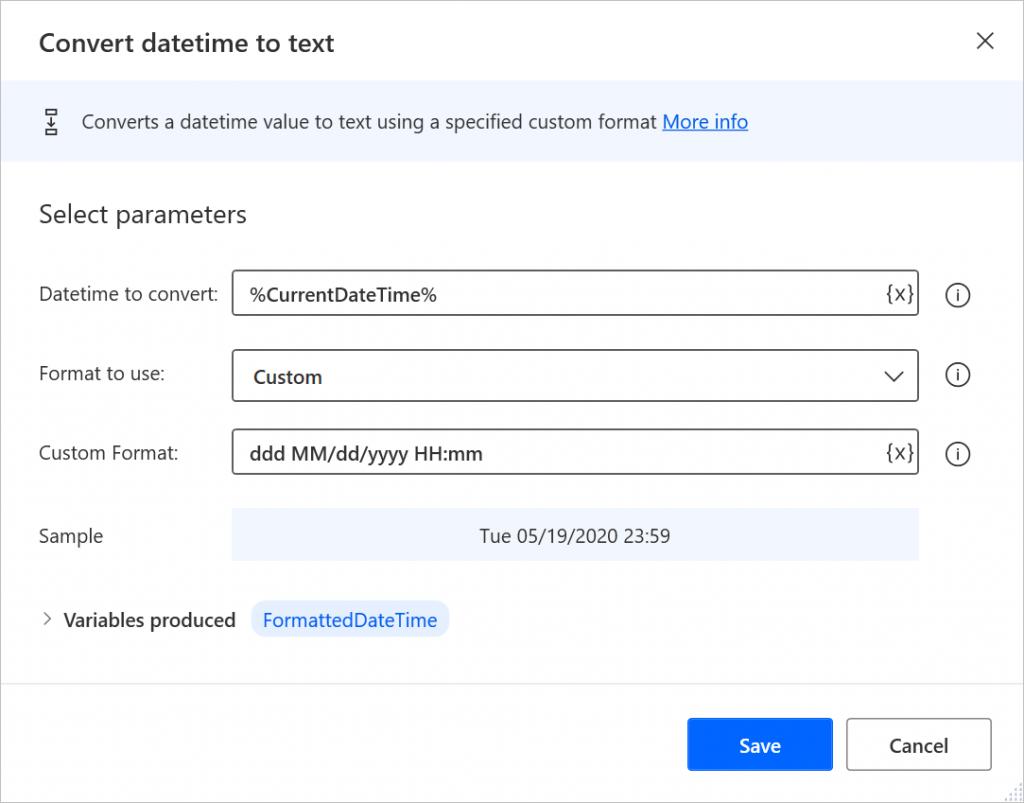1024x803 pixels.
Task: Click the Custom Format label text
Action: coord(108,453)
